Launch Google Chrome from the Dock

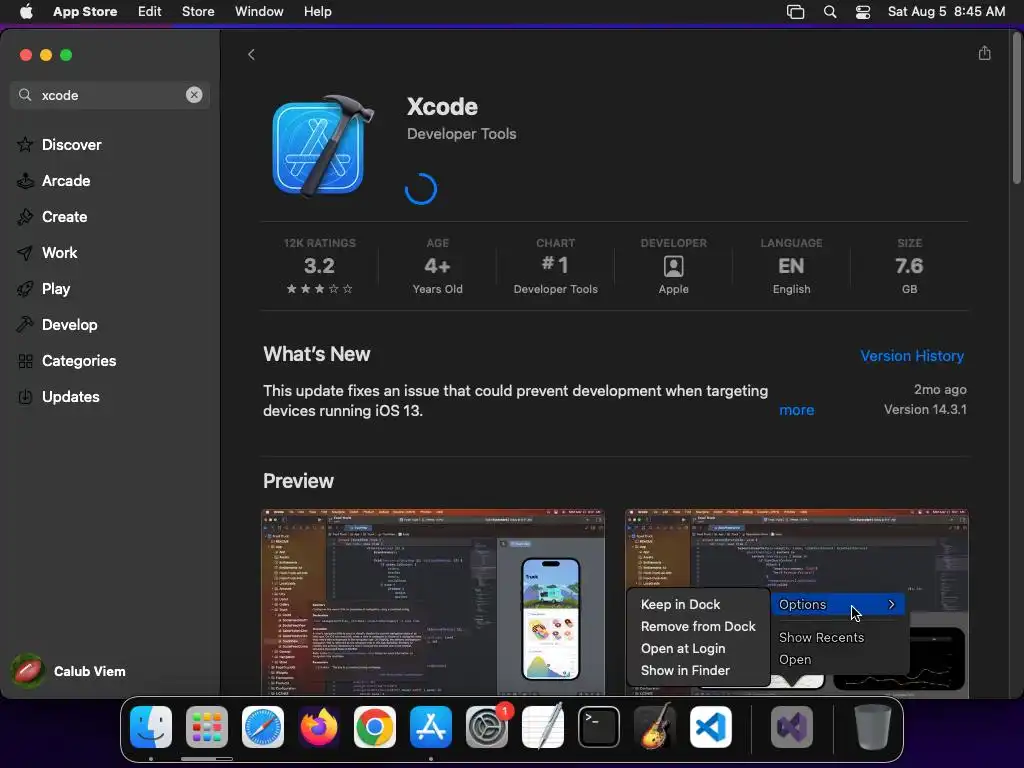coord(374,727)
